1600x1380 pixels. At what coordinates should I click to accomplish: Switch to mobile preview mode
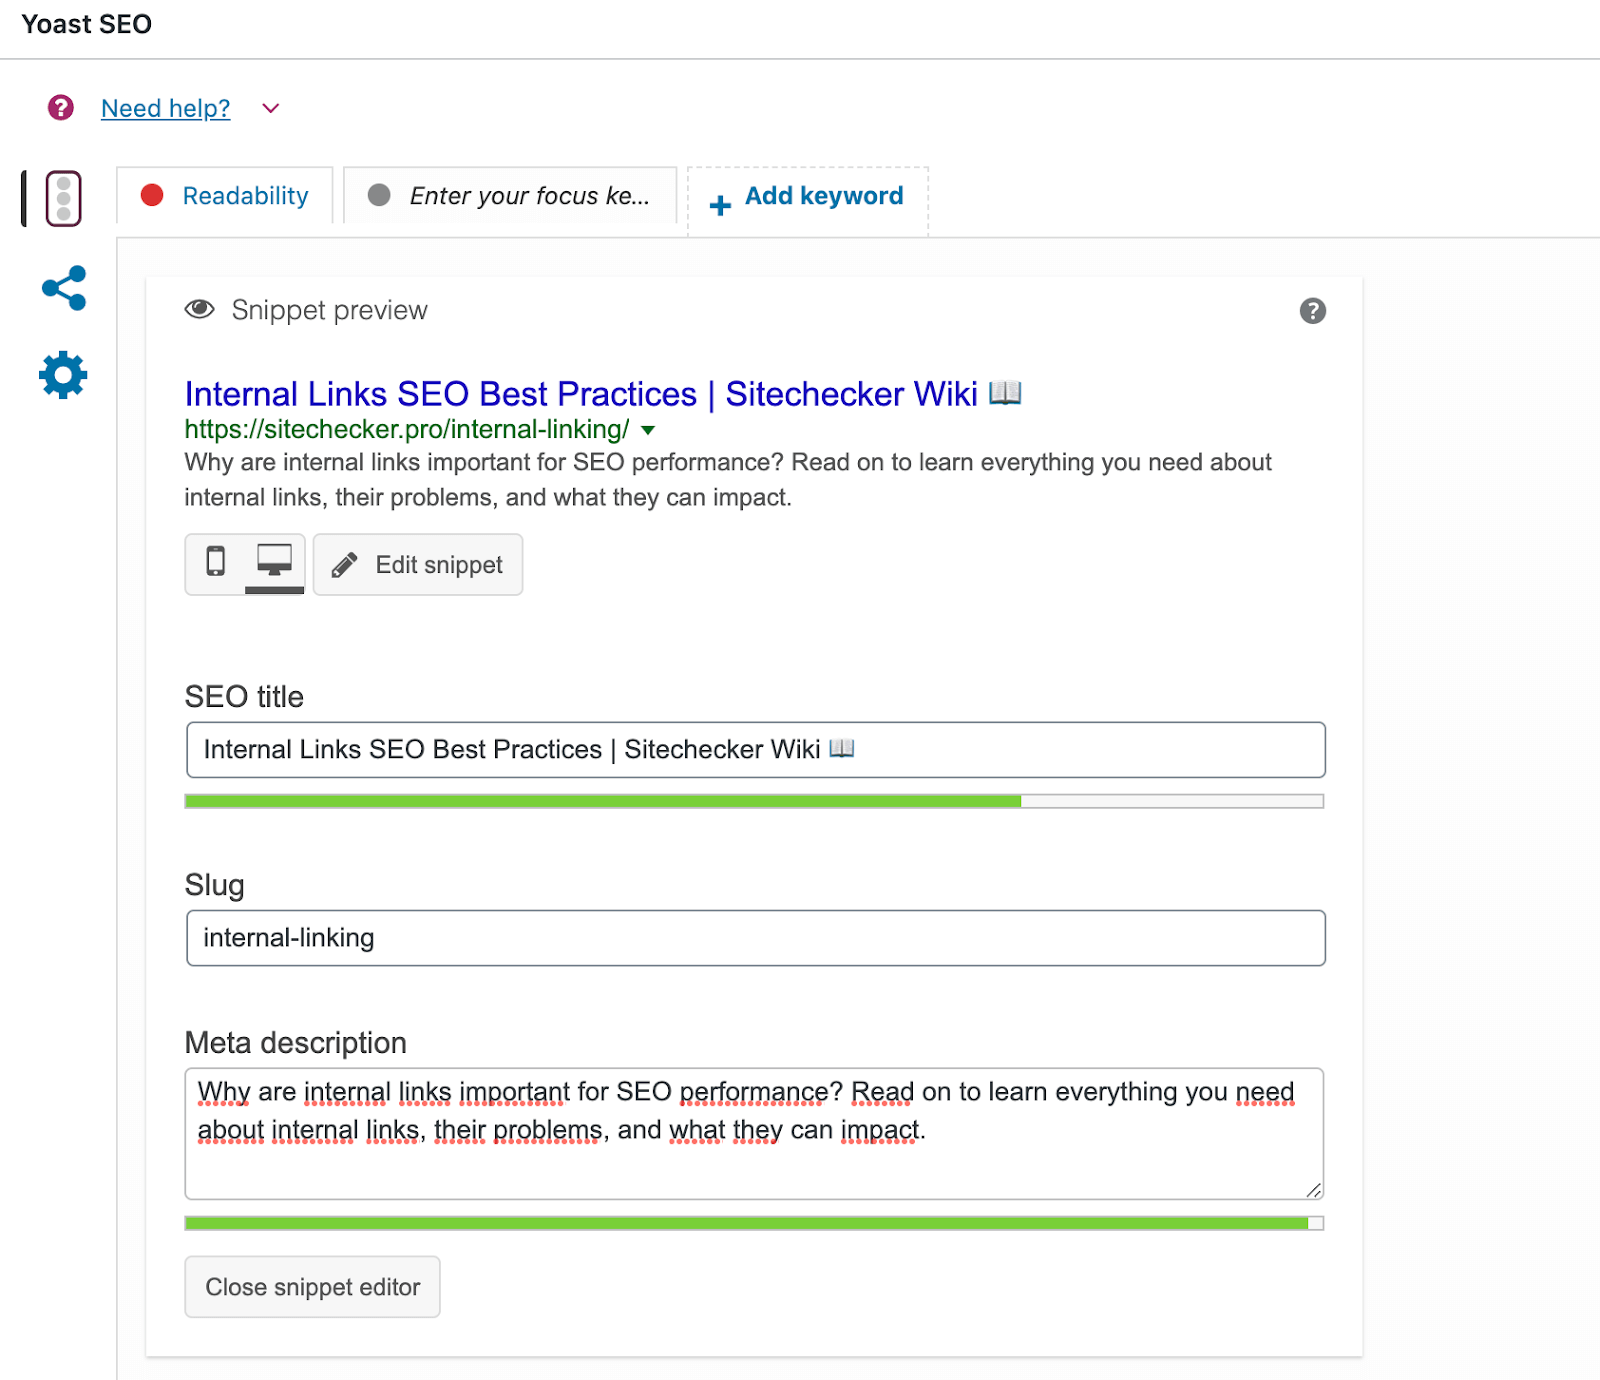point(215,563)
